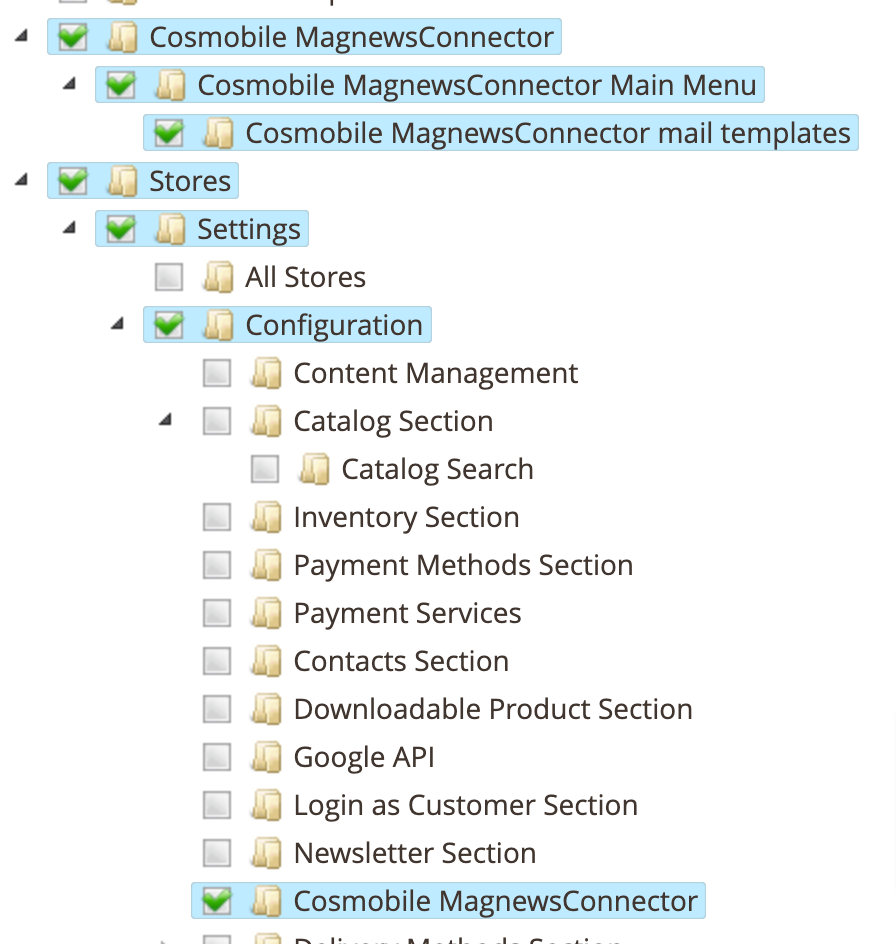Click folder icon for Inventory Section
Image resolution: width=896 pixels, height=944 pixels.
266,518
